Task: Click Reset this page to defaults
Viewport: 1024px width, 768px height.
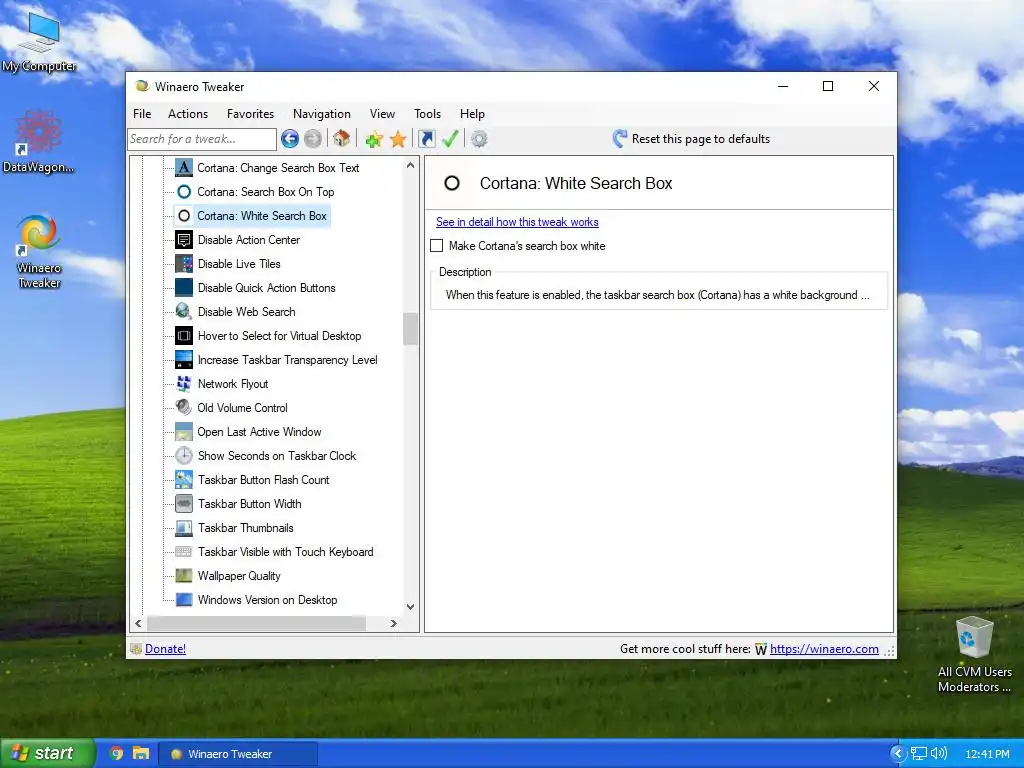Action: (x=701, y=138)
